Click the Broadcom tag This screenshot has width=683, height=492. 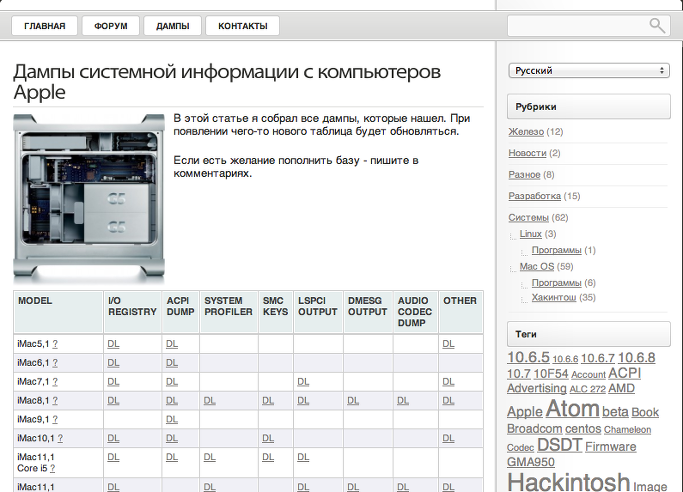[534, 429]
